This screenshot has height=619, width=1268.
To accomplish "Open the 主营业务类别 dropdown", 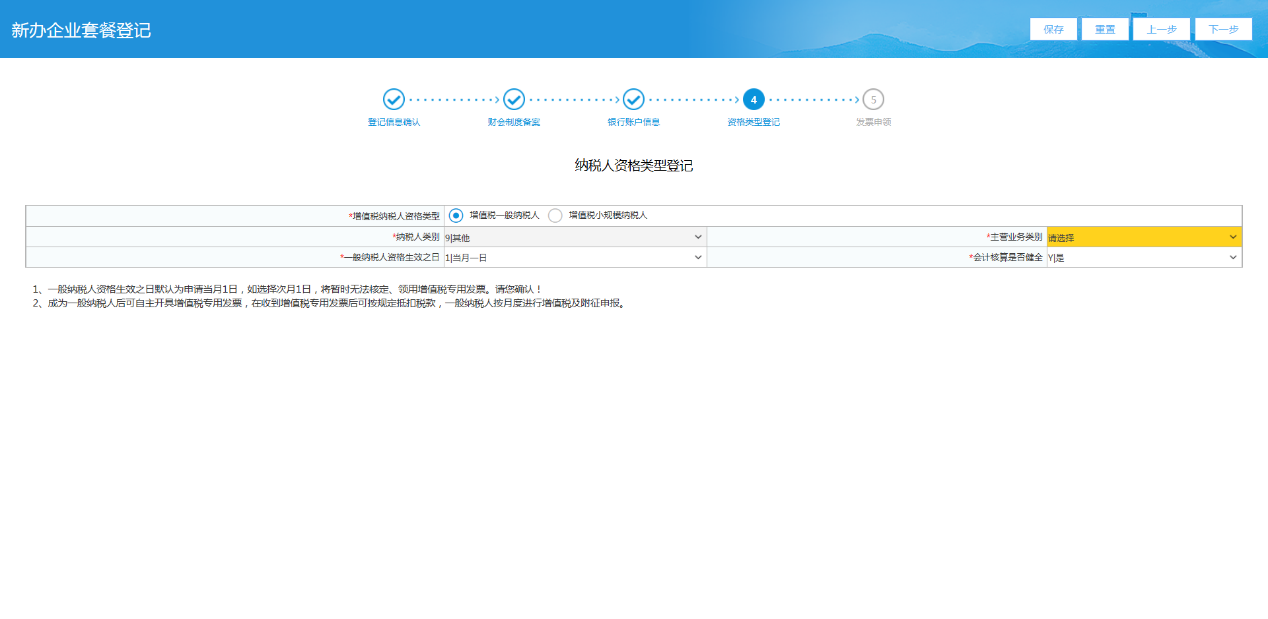I will pyautogui.click(x=1143, y=237).
